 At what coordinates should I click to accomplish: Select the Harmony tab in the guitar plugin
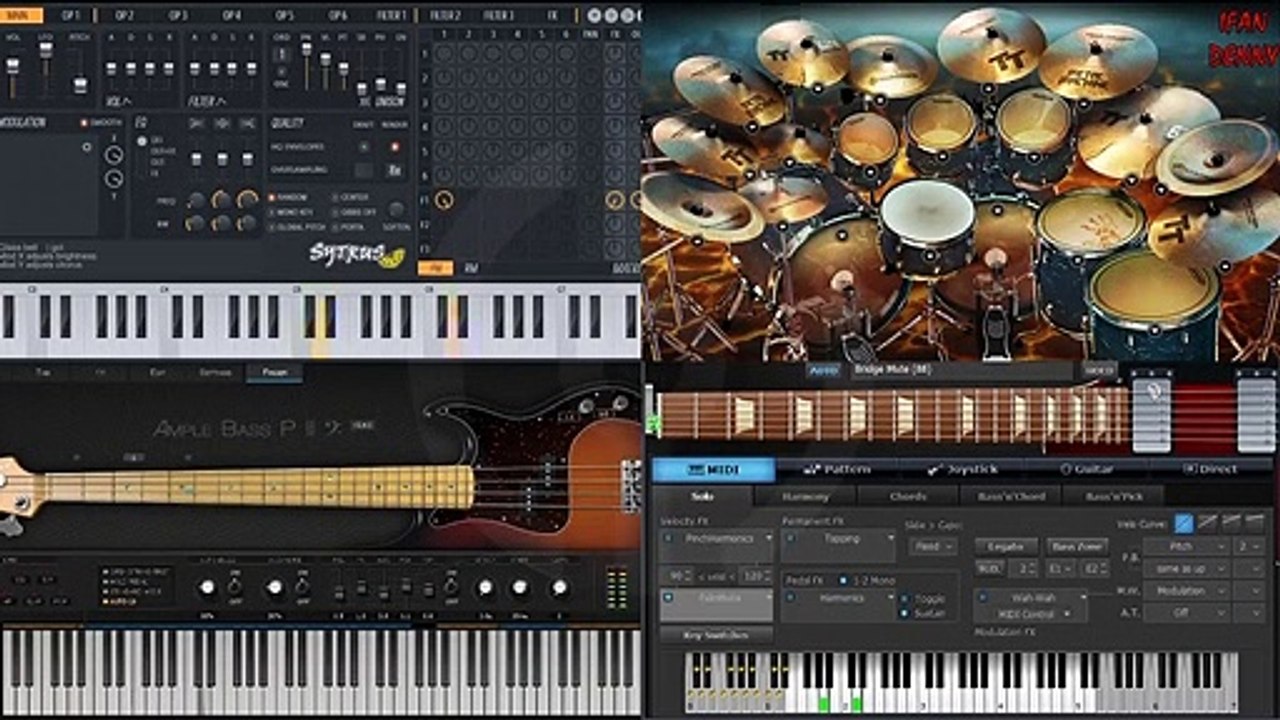click(x=805, y=496)
